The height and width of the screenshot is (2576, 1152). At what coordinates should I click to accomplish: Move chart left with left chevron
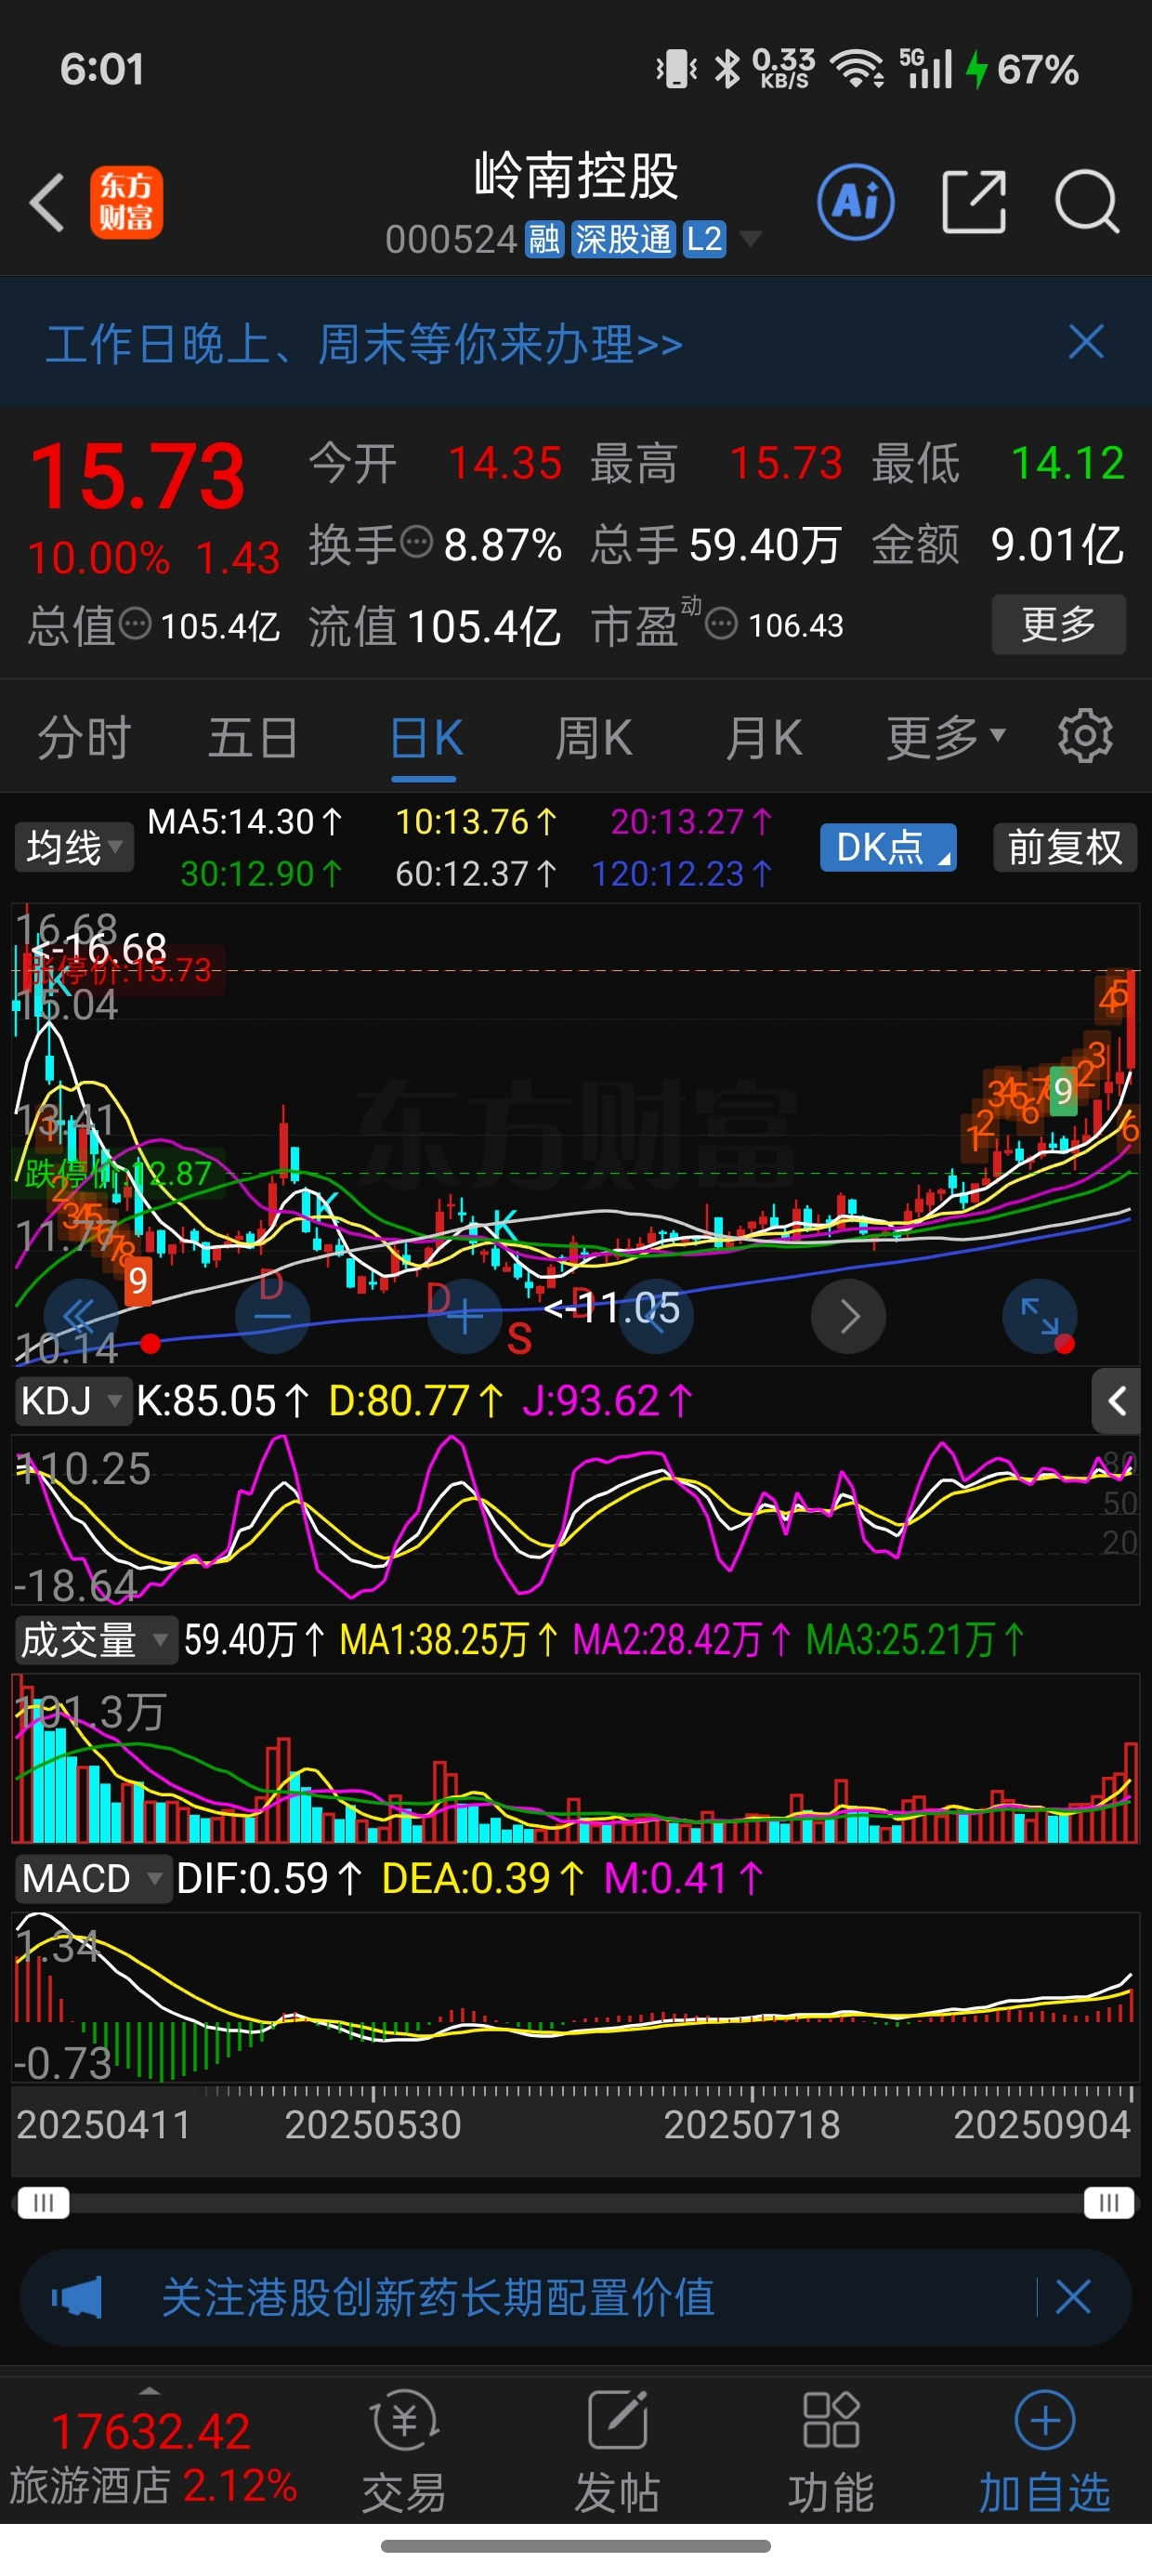(x=656, y=1316)
